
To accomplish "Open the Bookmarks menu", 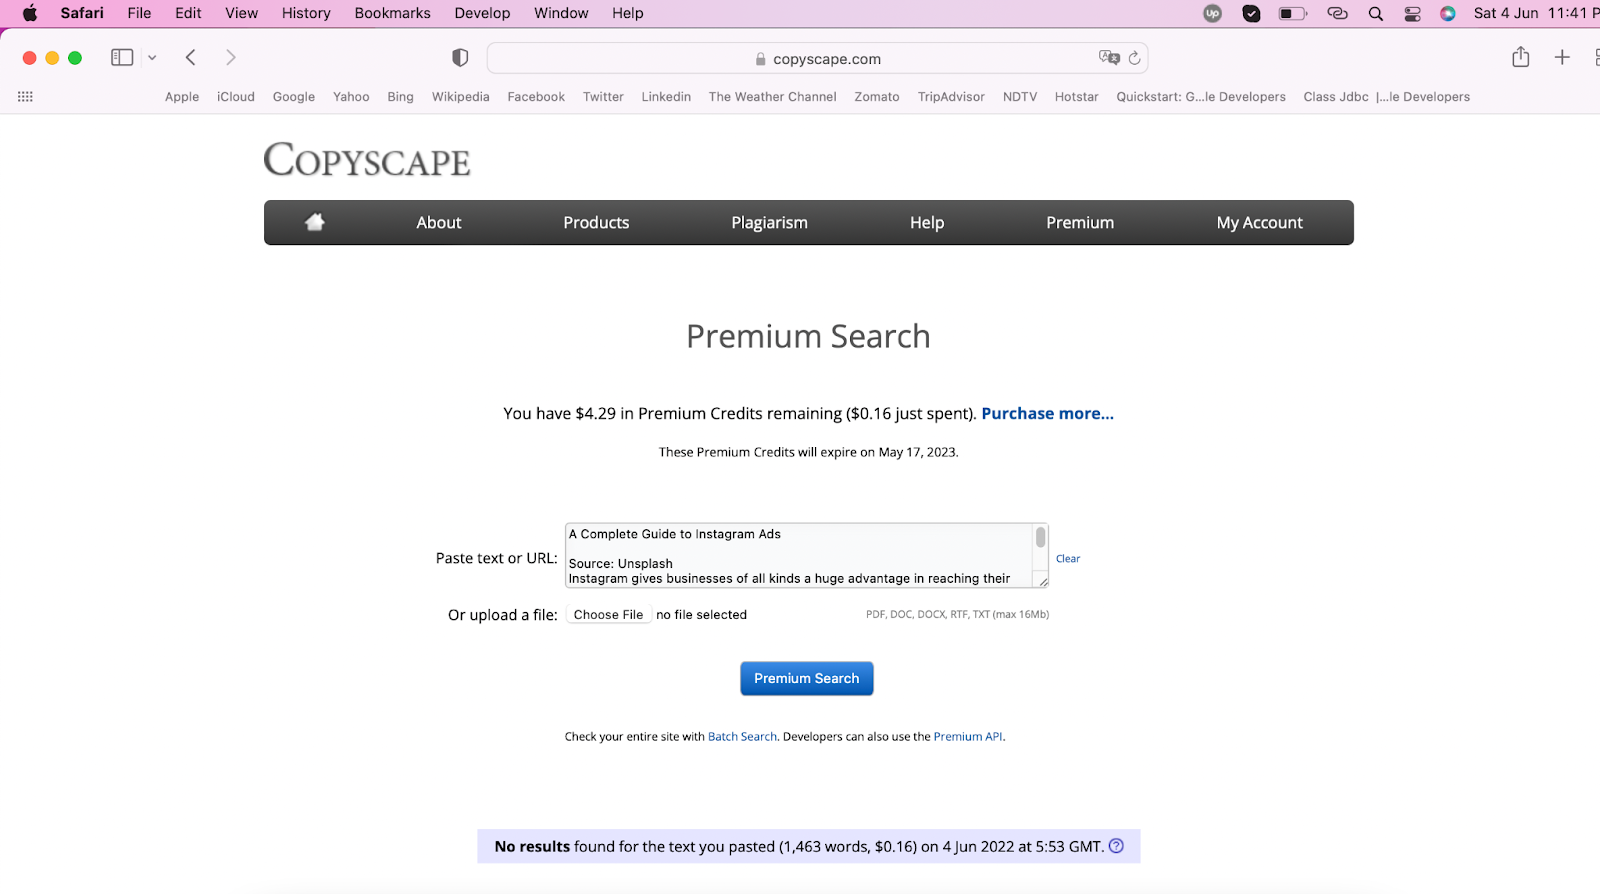I will click(392, 13).
